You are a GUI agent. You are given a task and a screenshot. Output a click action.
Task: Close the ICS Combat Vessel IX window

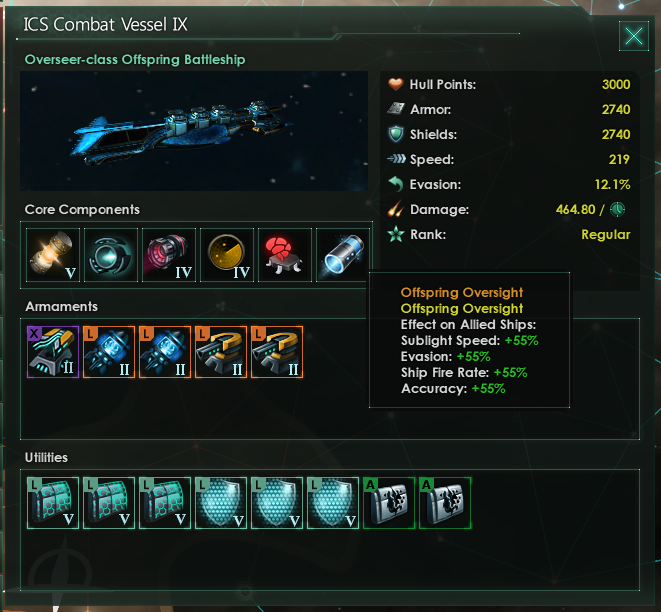click(634, 36)
